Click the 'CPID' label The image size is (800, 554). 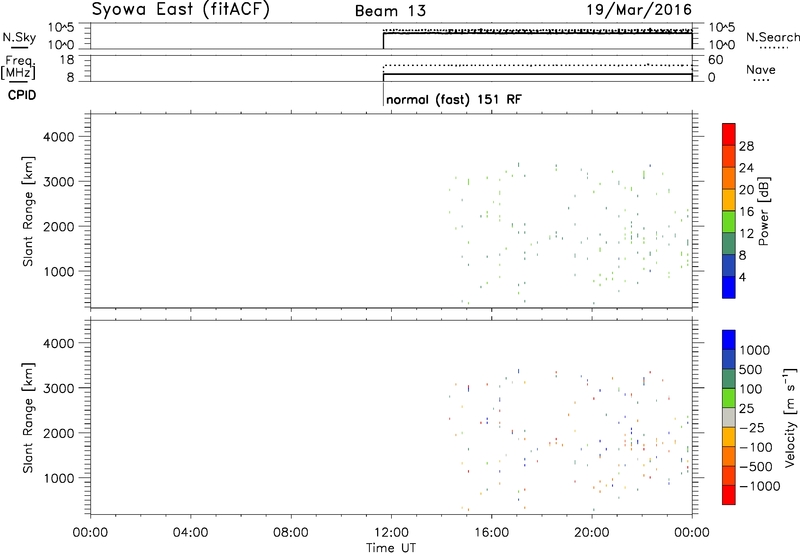22,95
